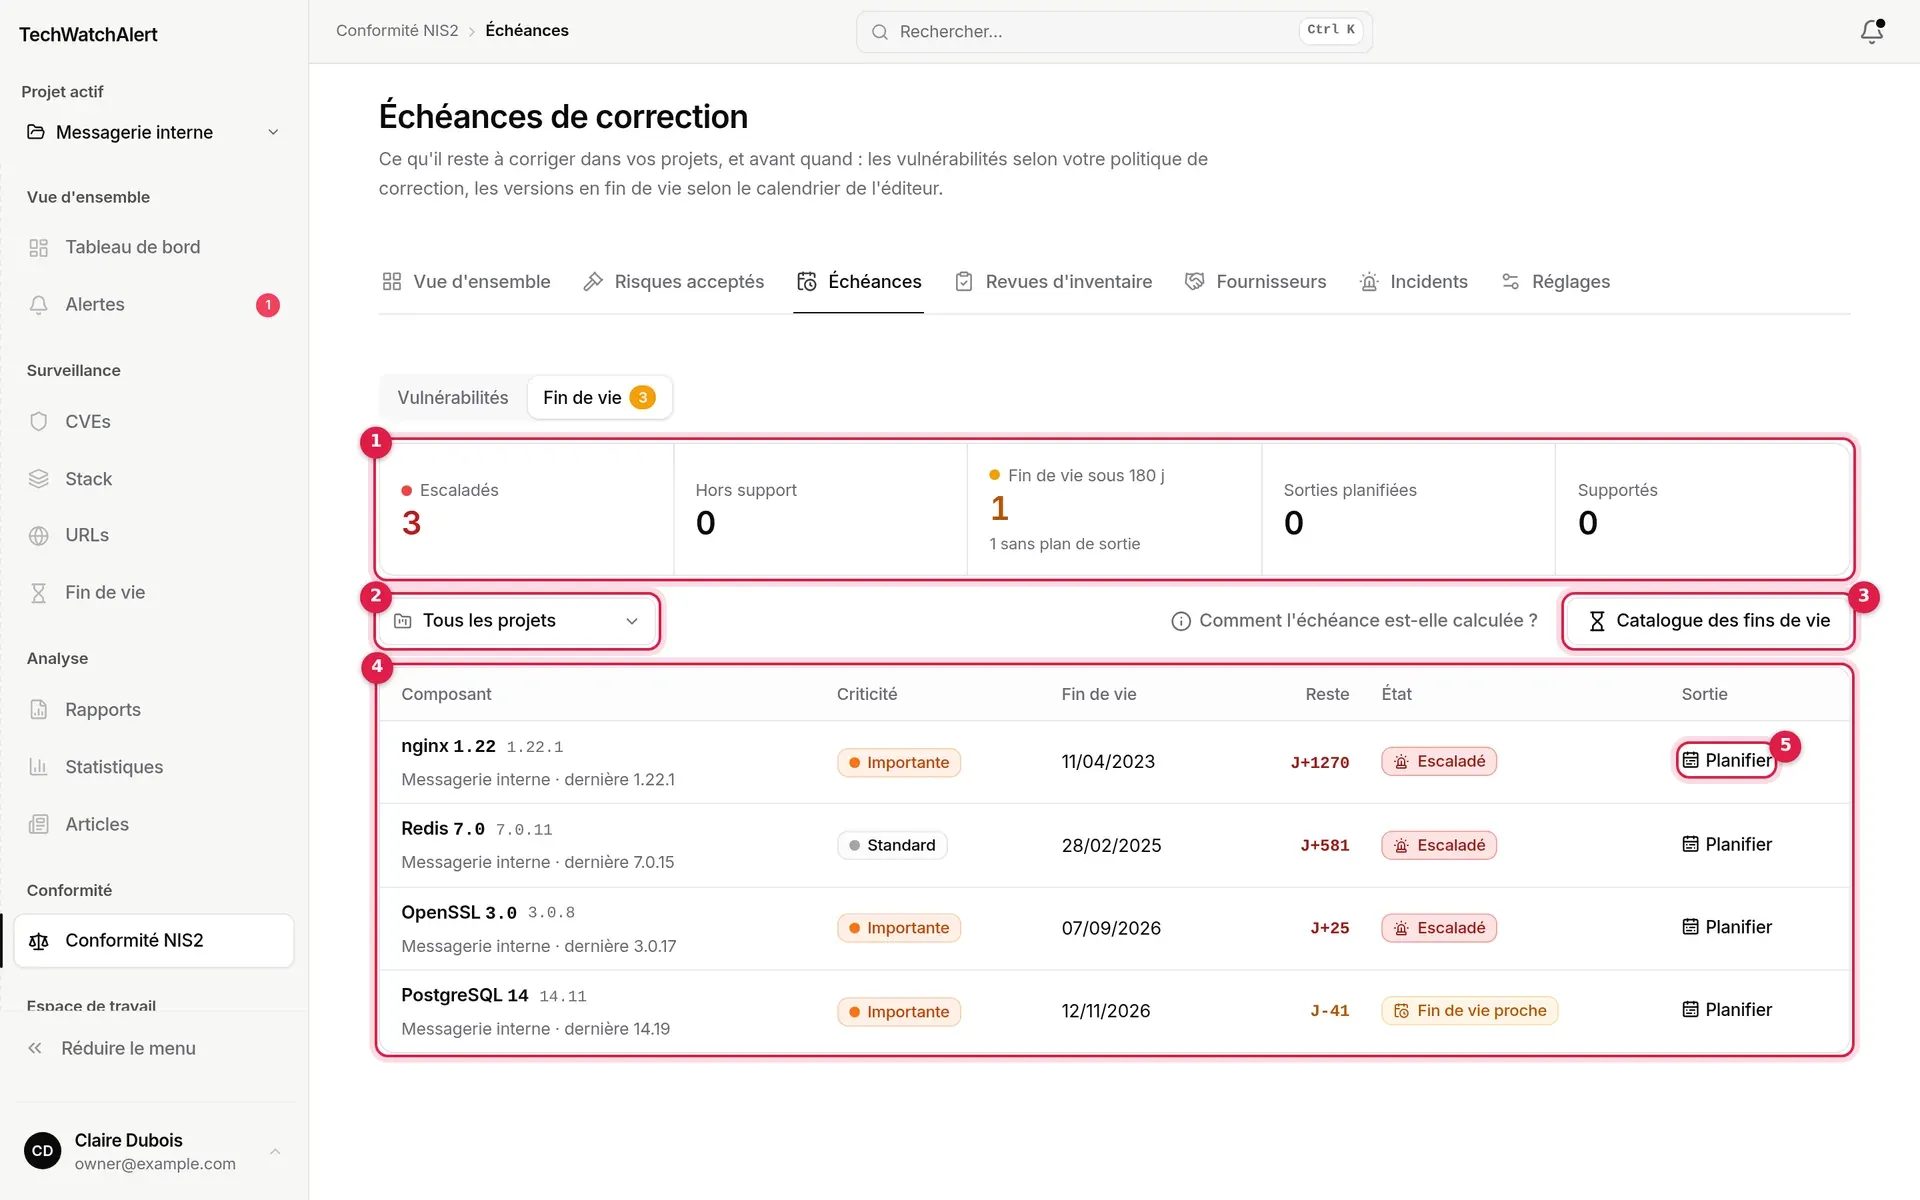
Task: Click the Conformité NIS2 scales icon
Action: point(38,941)
